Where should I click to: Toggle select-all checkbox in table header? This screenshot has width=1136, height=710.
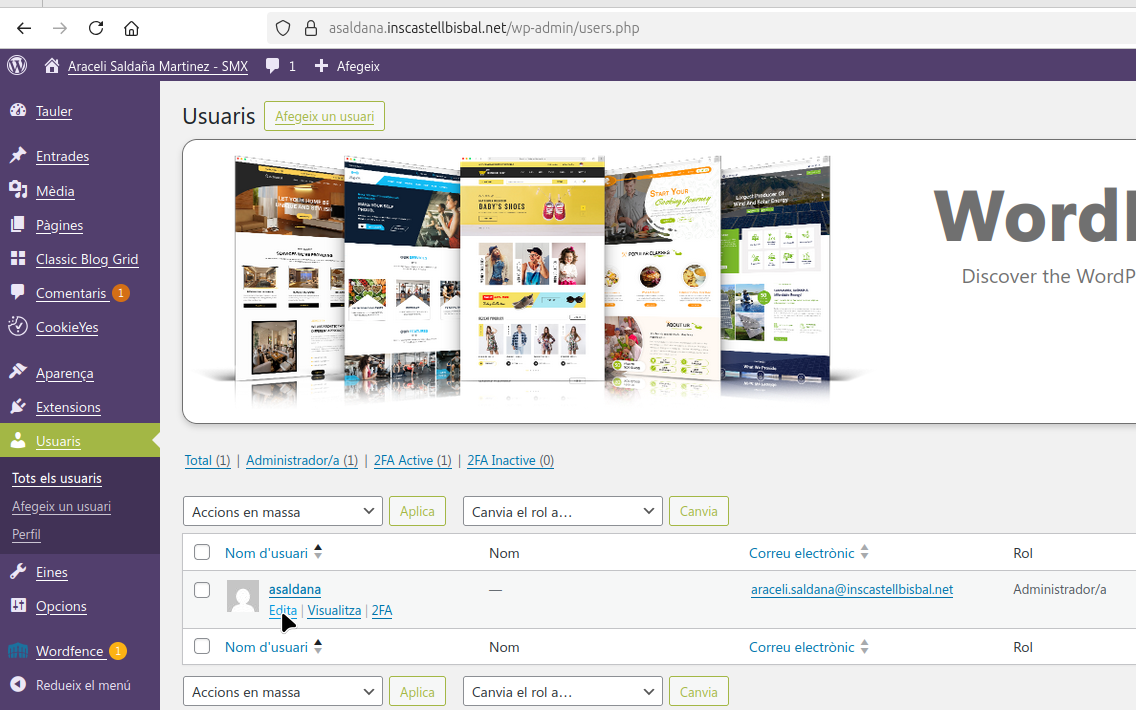(x=202, y=552)
